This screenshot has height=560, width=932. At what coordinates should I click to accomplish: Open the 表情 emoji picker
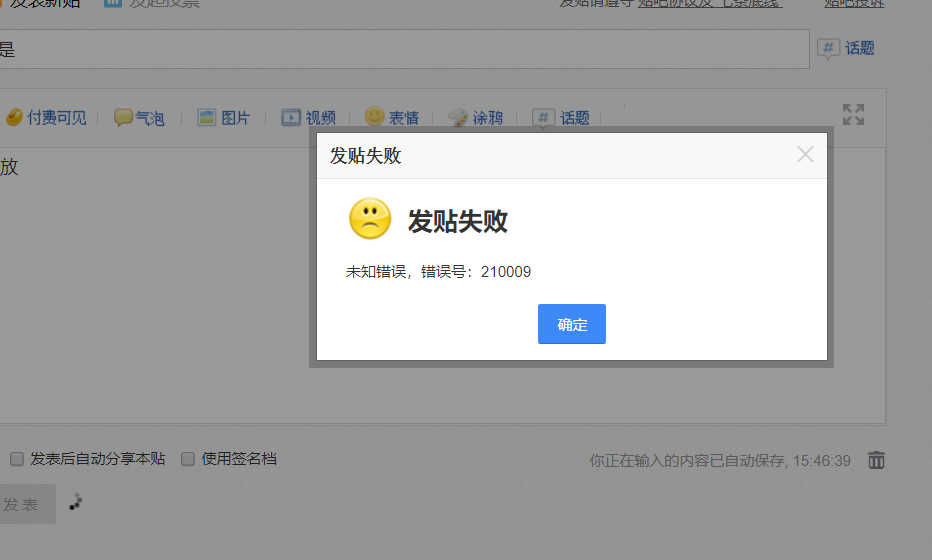(x=392, y=117)
